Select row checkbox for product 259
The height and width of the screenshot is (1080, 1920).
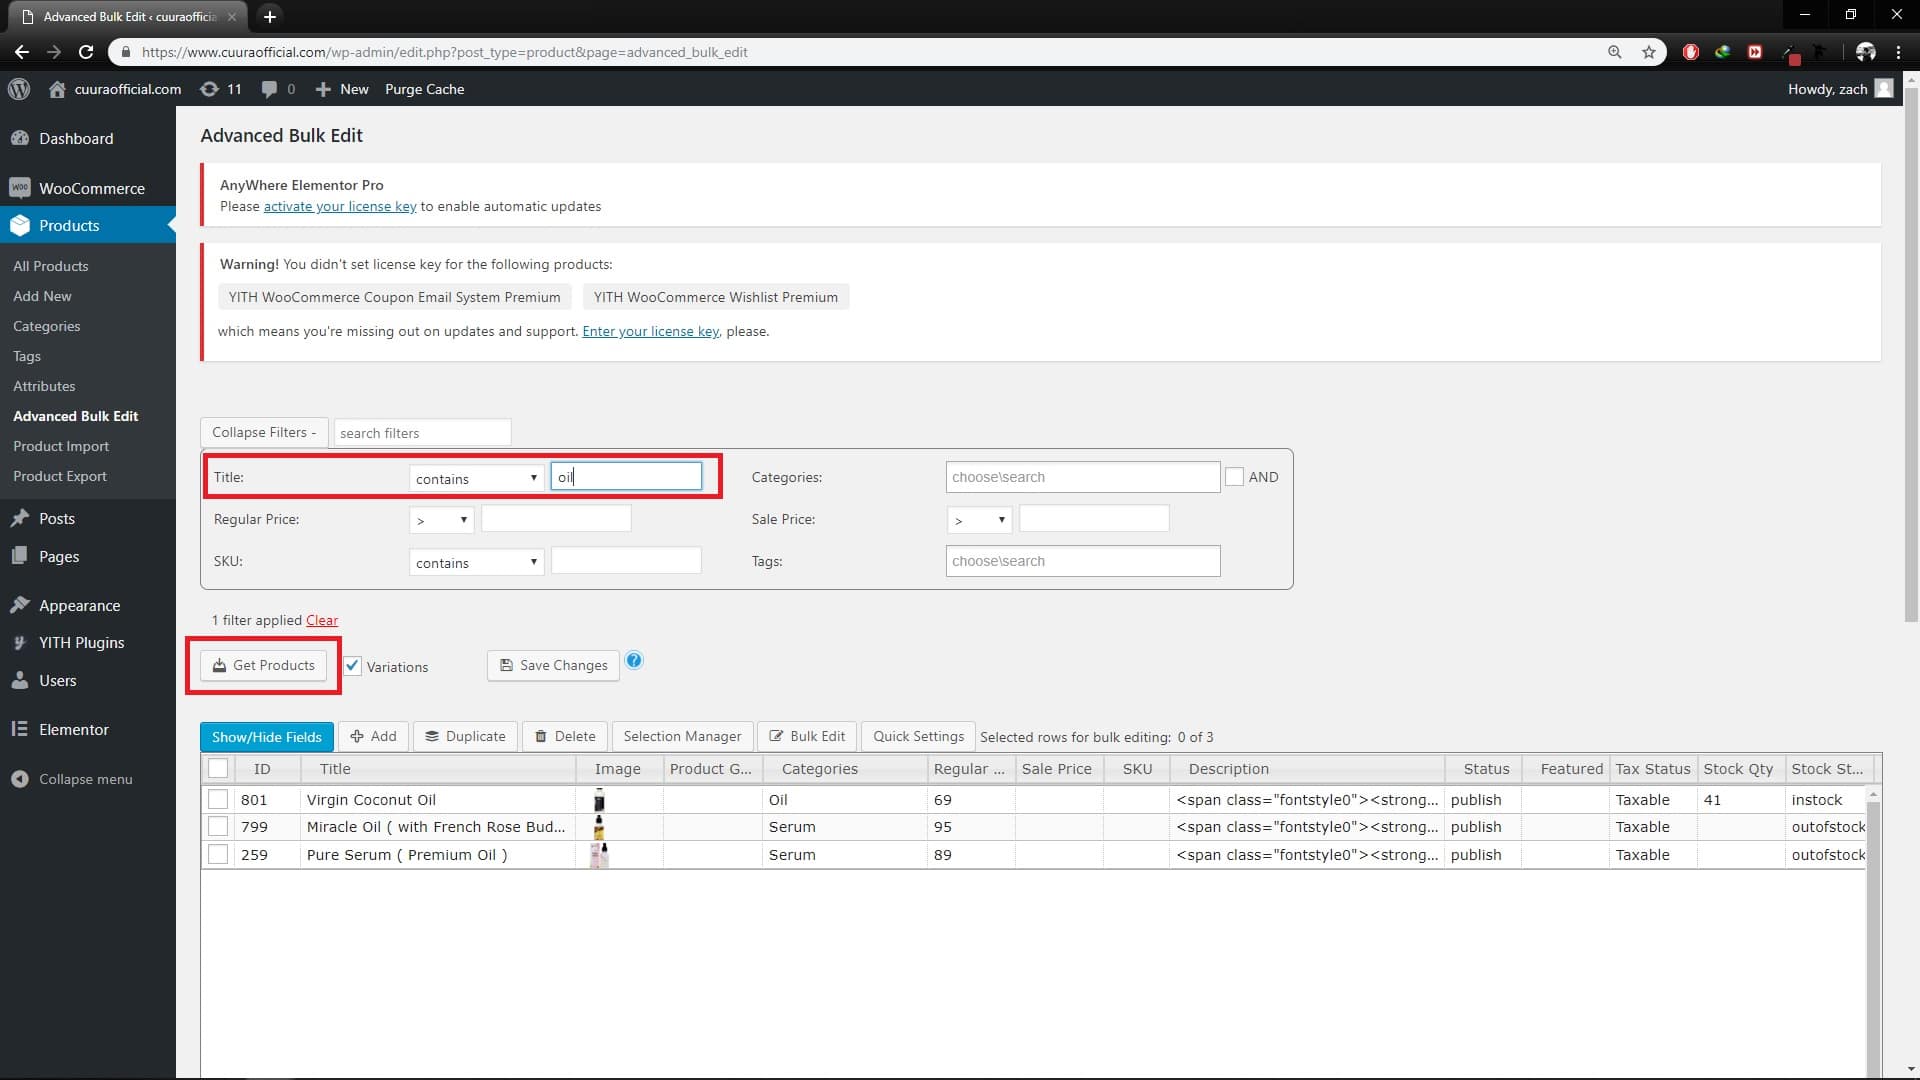(x=218, y=854)
